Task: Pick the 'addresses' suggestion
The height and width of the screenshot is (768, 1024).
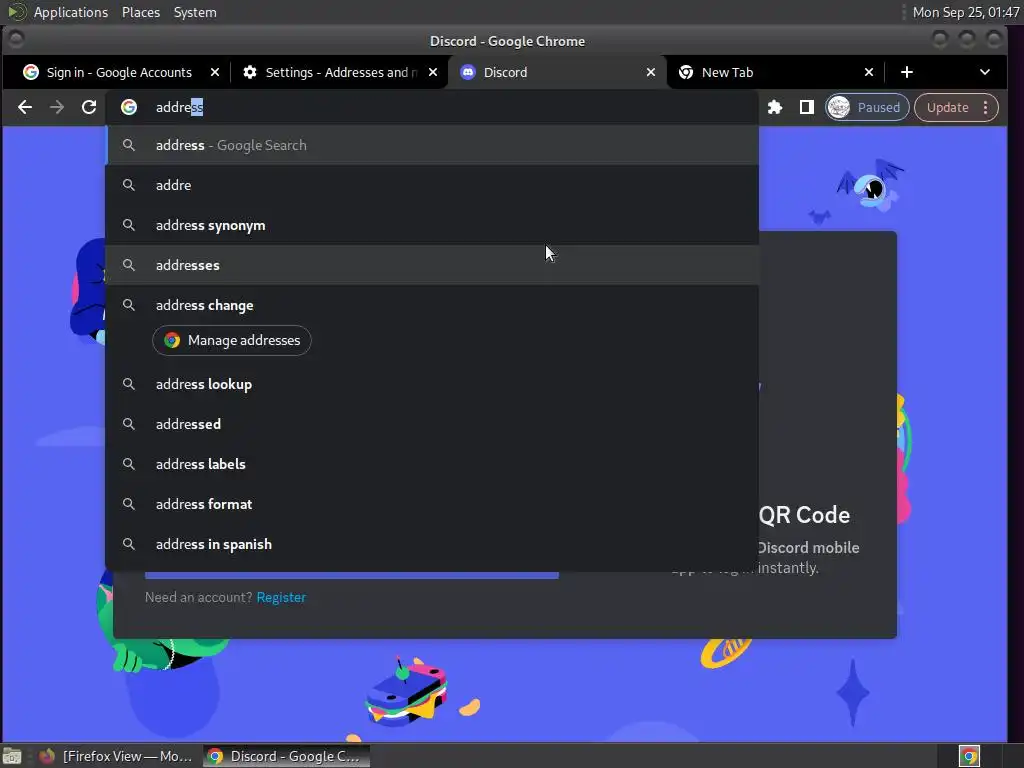Action: pyautogui.click(x=432, y=265)
